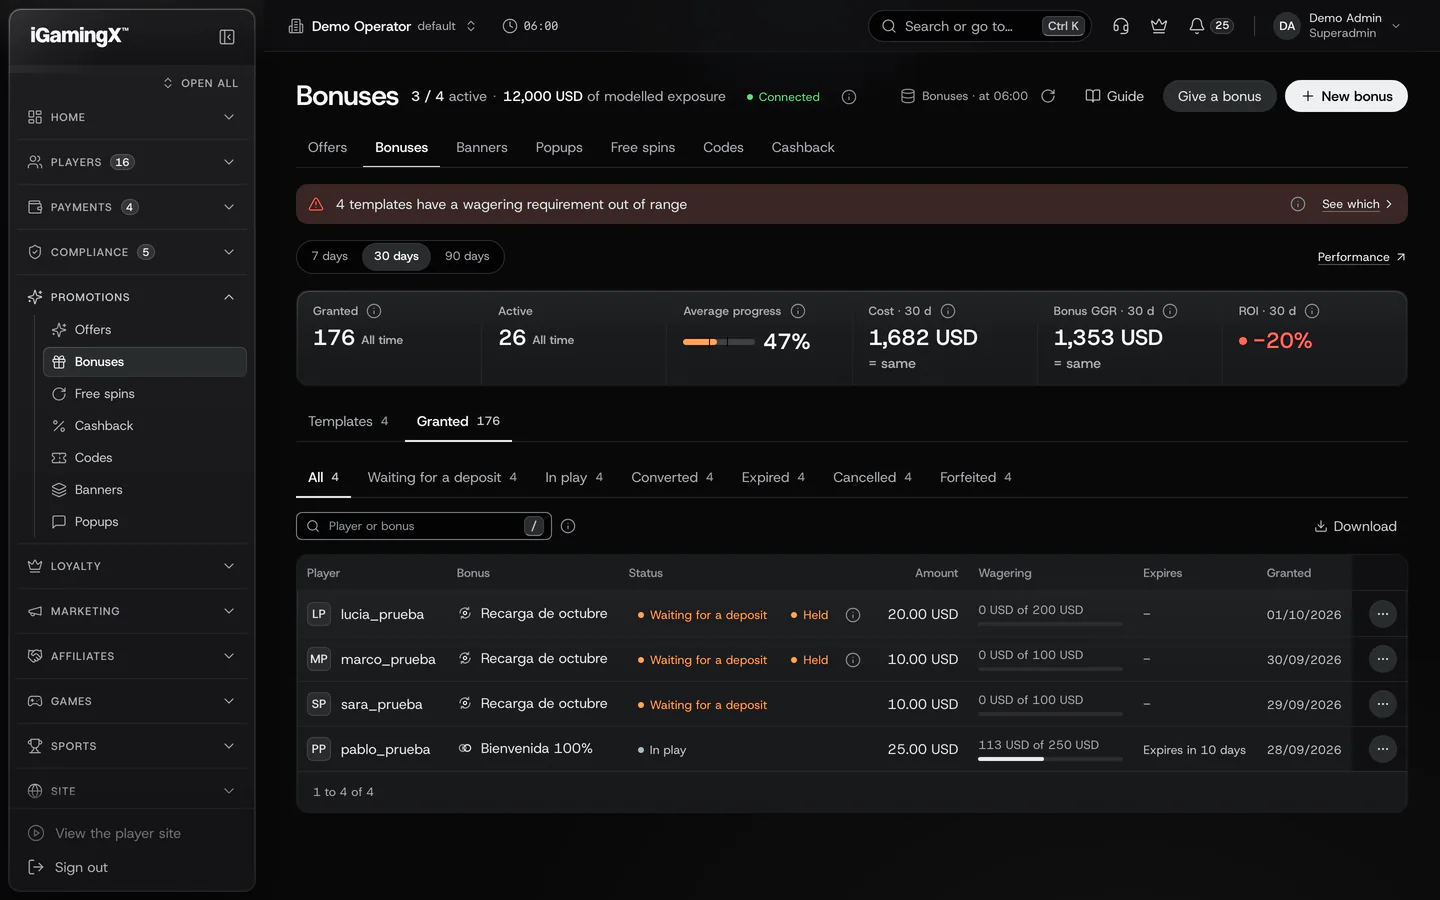Click info icon beside ROI 30 d
The image size is (1440, 900).
[1312, 311]
